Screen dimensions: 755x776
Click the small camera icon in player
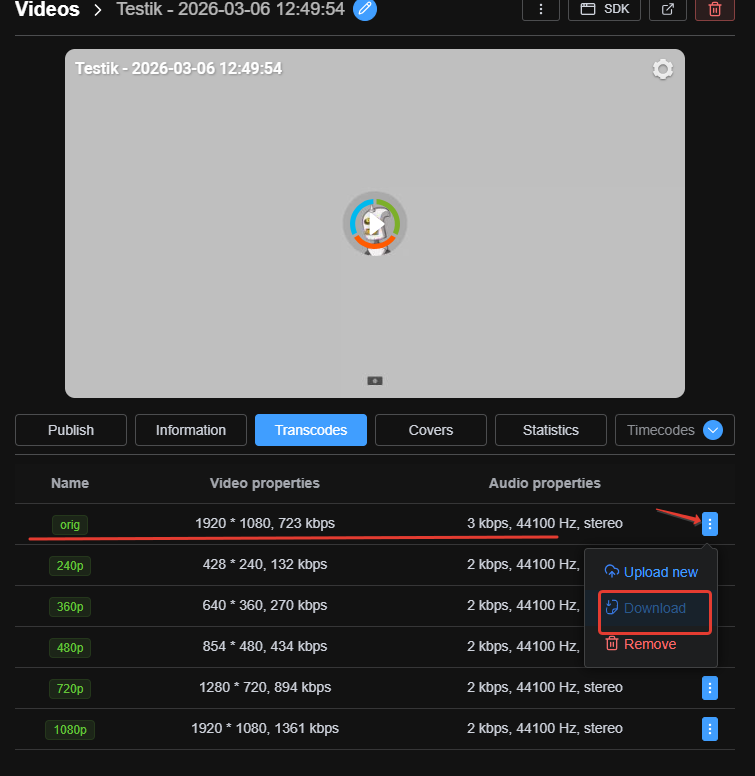[x=375, y=381]
